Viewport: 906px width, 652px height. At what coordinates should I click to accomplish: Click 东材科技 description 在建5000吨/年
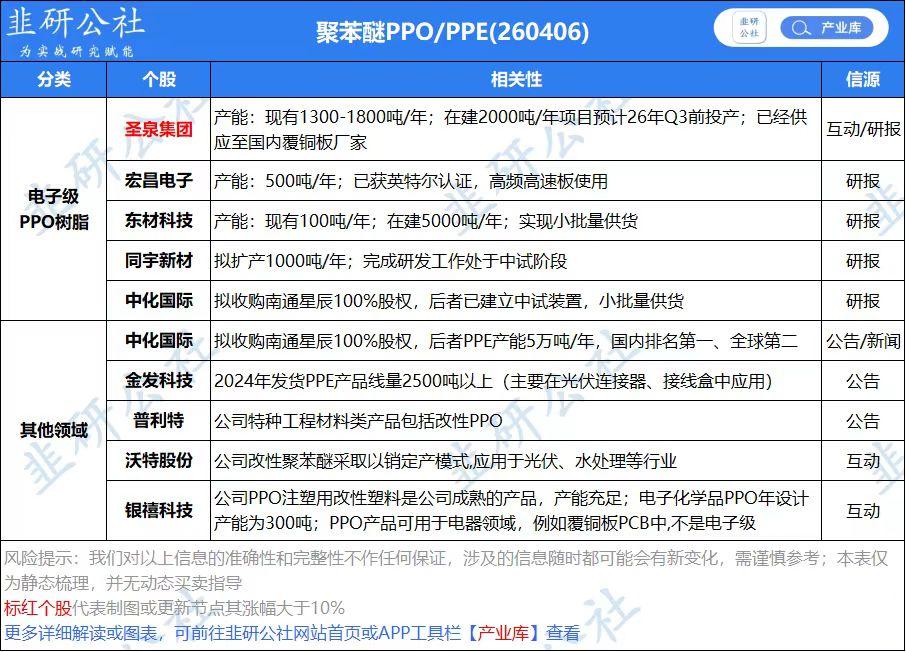pos(425,221)
